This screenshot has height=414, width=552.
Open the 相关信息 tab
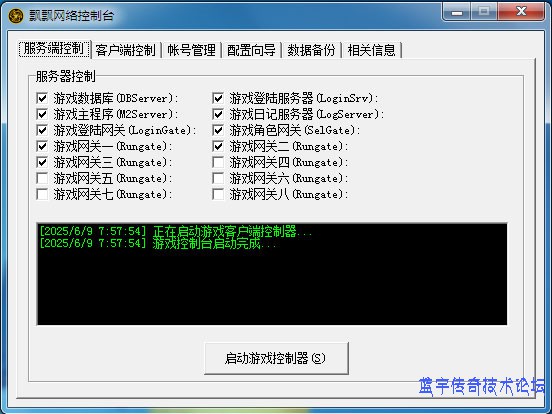point(371,50)
